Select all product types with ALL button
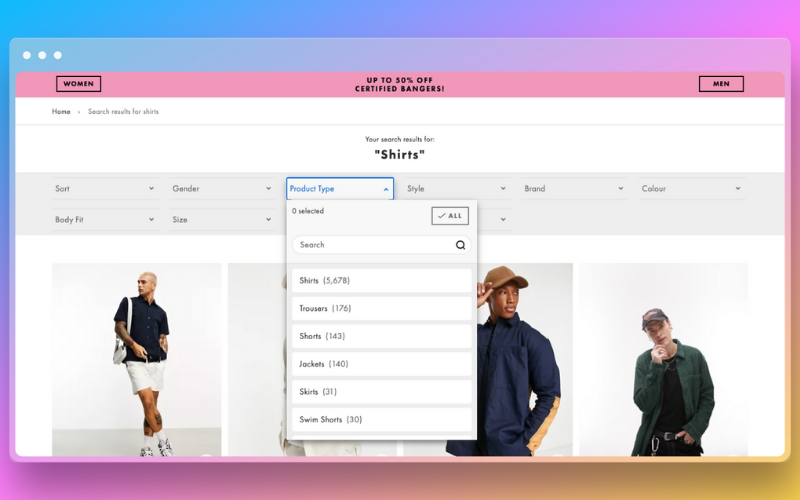The image size is (800, 500). click(450, 216)
